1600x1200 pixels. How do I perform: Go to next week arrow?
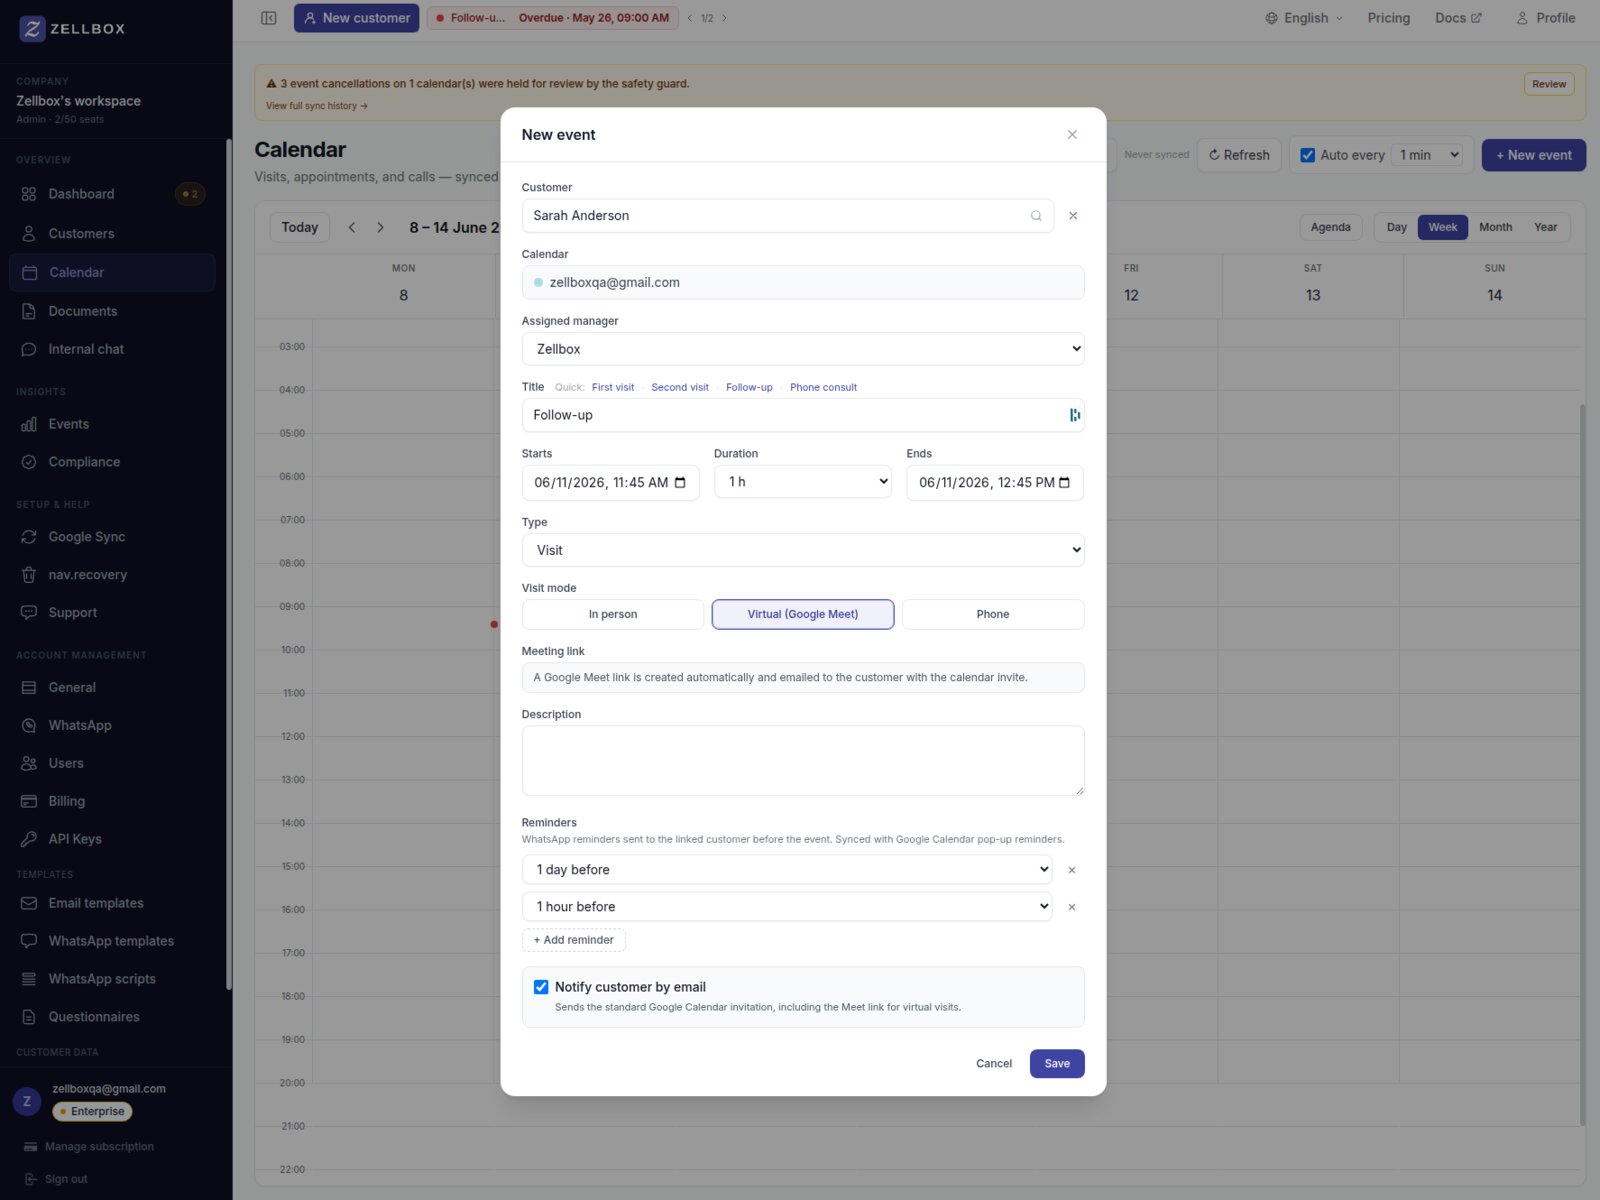click(x=380, y=227)
